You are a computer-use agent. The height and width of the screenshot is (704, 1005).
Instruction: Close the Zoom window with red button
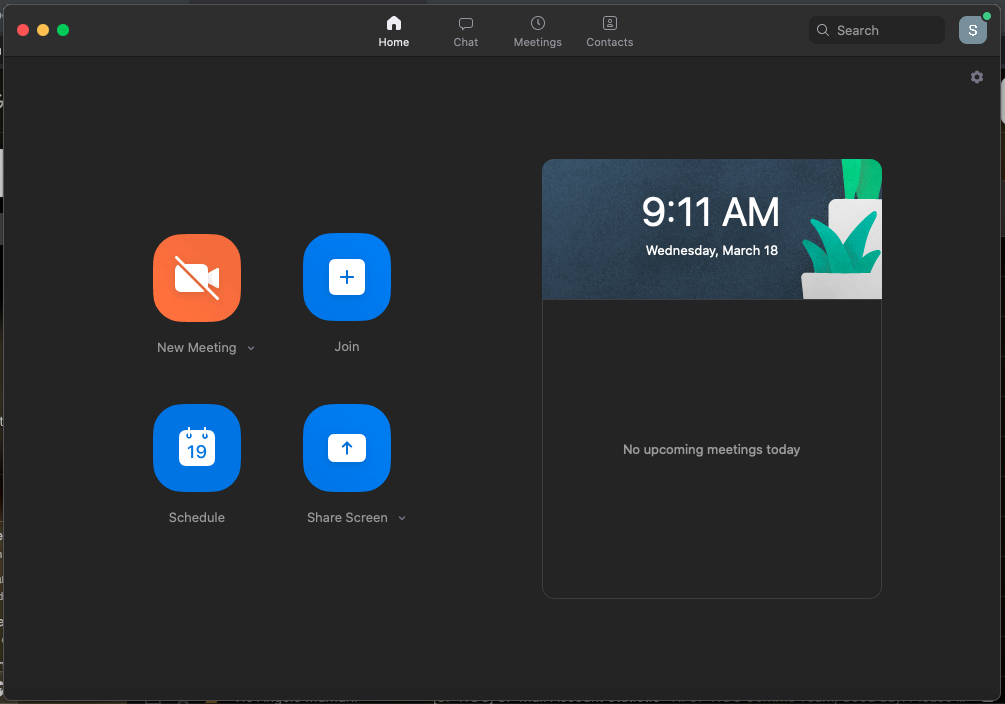23,30
